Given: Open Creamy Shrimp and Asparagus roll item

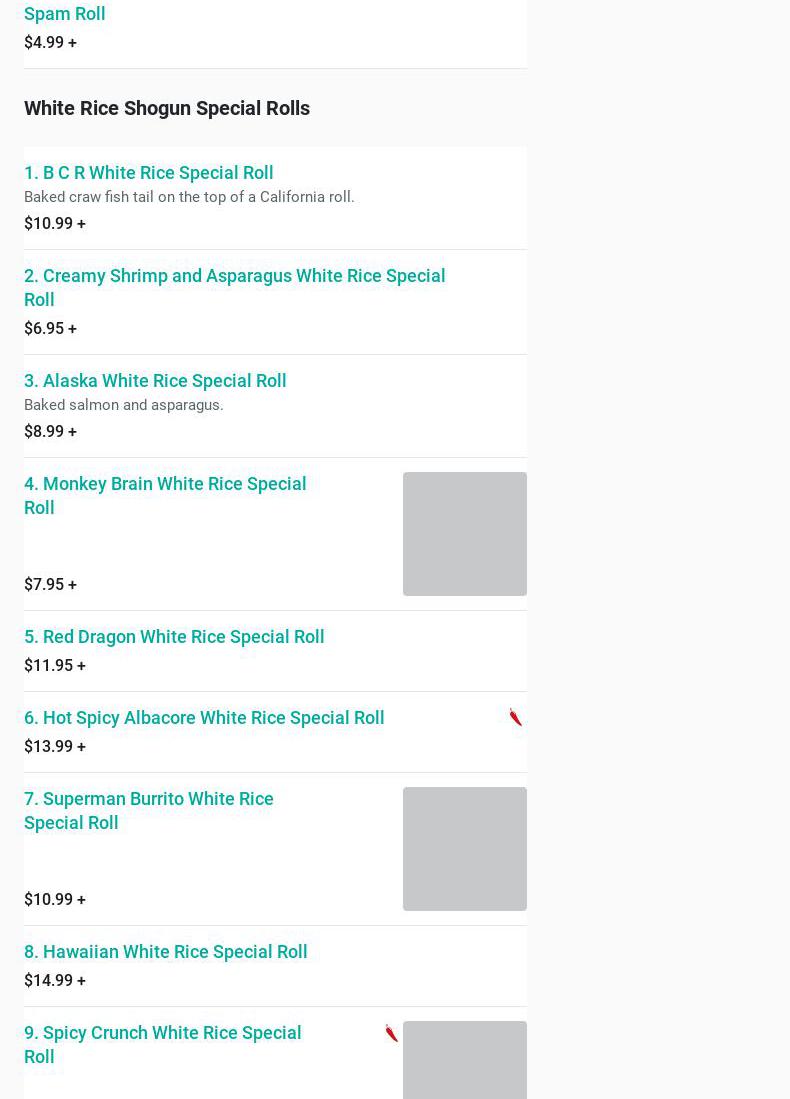Looking at the screenshot, I should click(x=234, y=287).
